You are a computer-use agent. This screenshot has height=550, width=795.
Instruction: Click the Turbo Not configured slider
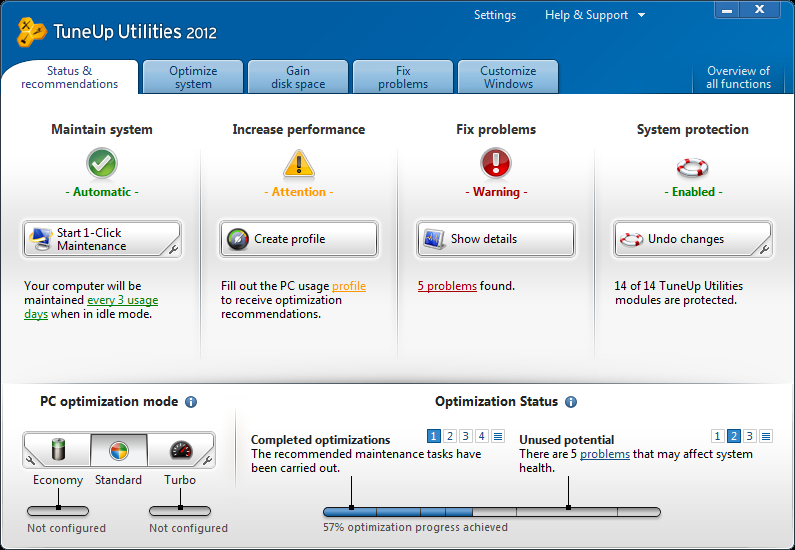tap(180, 511)
